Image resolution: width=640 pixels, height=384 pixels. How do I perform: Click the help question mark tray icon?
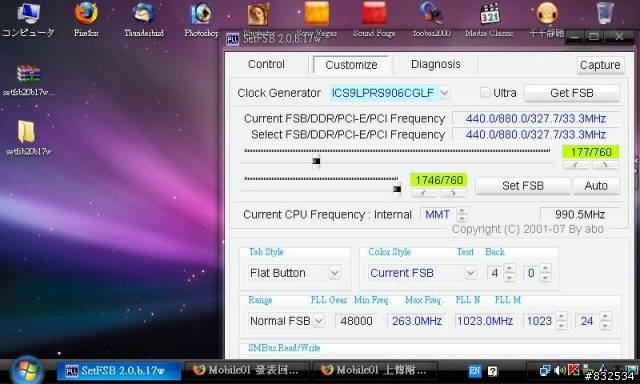[493, 371]
